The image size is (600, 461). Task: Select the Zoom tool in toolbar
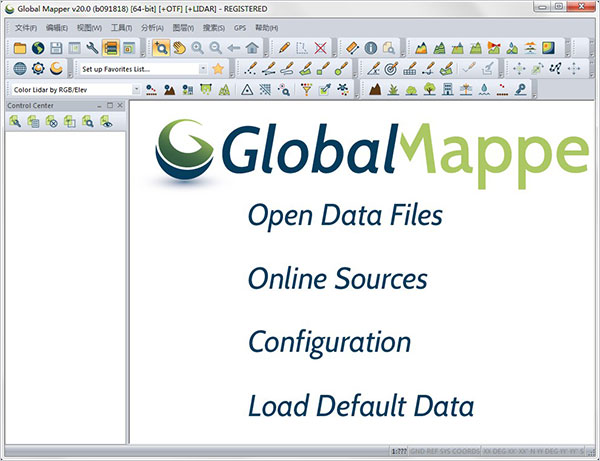tap(161, 48)
